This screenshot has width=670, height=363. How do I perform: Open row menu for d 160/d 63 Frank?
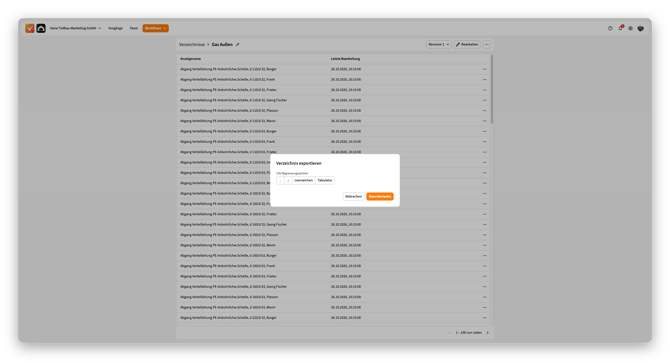tap(485, 266)
